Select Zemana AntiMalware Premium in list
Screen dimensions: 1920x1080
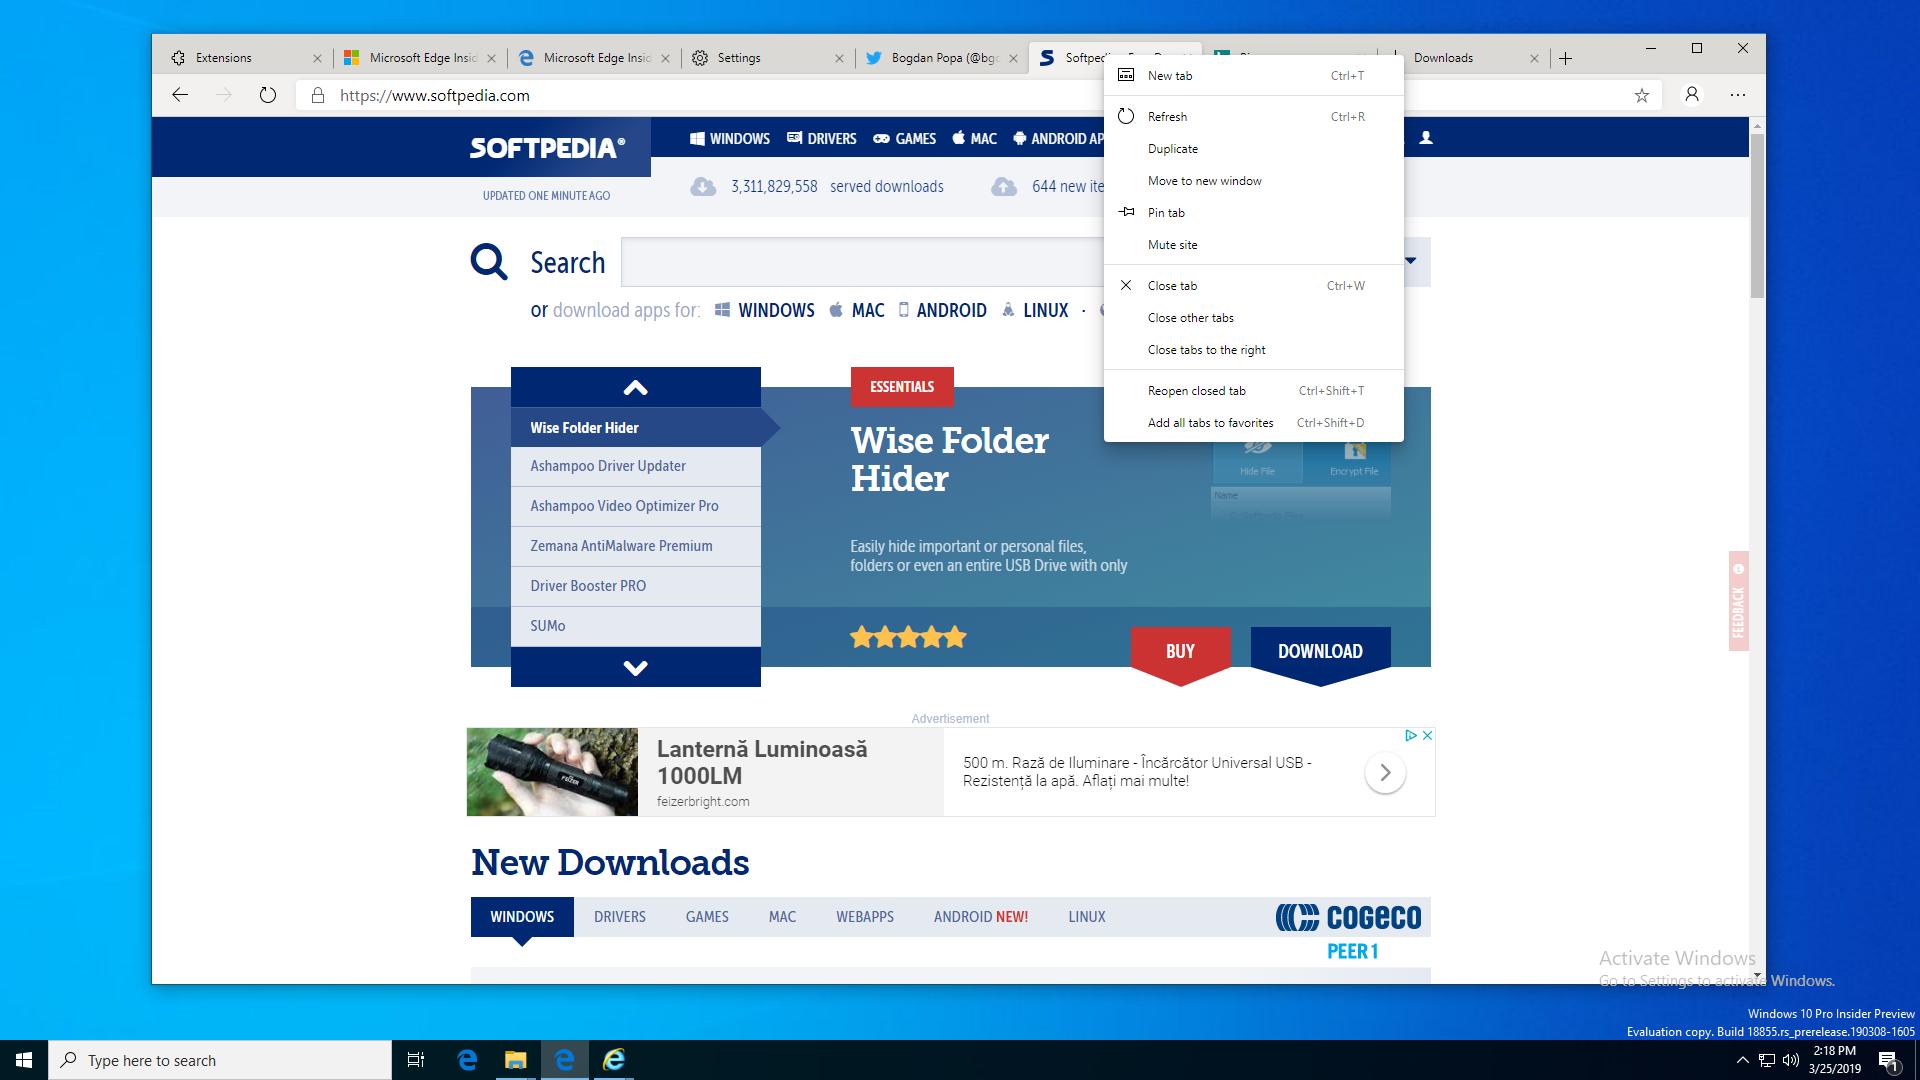(x=636, y=546)
